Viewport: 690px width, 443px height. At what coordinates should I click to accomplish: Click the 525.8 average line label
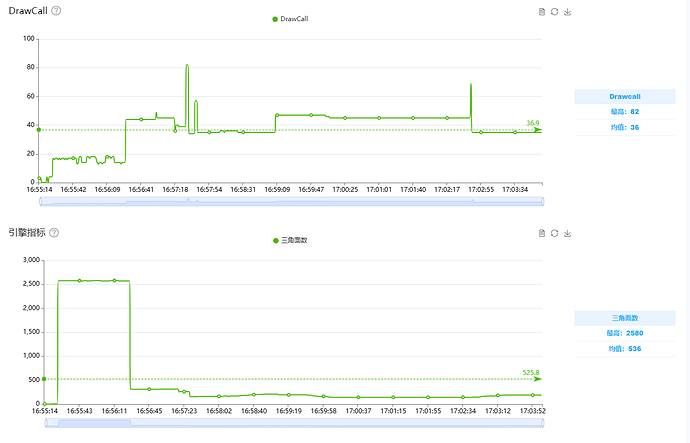531,373
